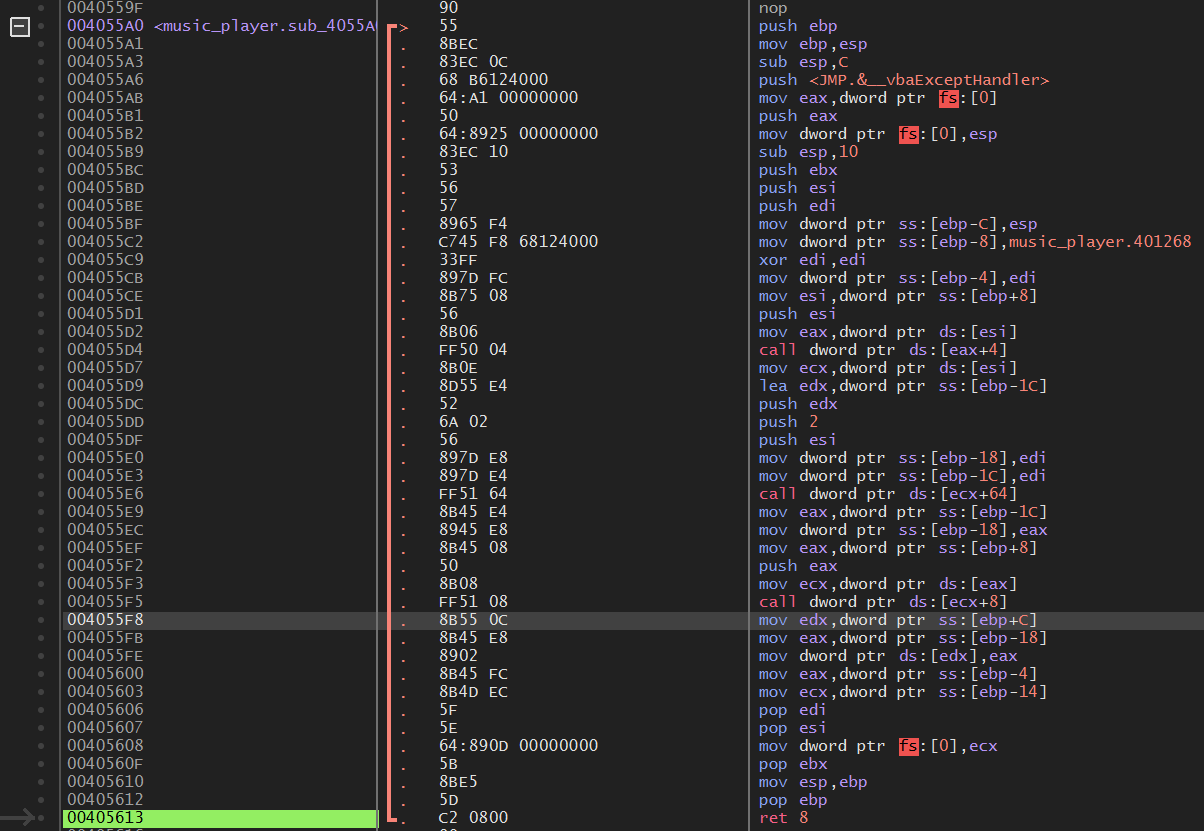This screenshot has width=1204, height=831.
Task: Select 'push edx' instruction
Action: pyautogui.click(x=798, y=404)
